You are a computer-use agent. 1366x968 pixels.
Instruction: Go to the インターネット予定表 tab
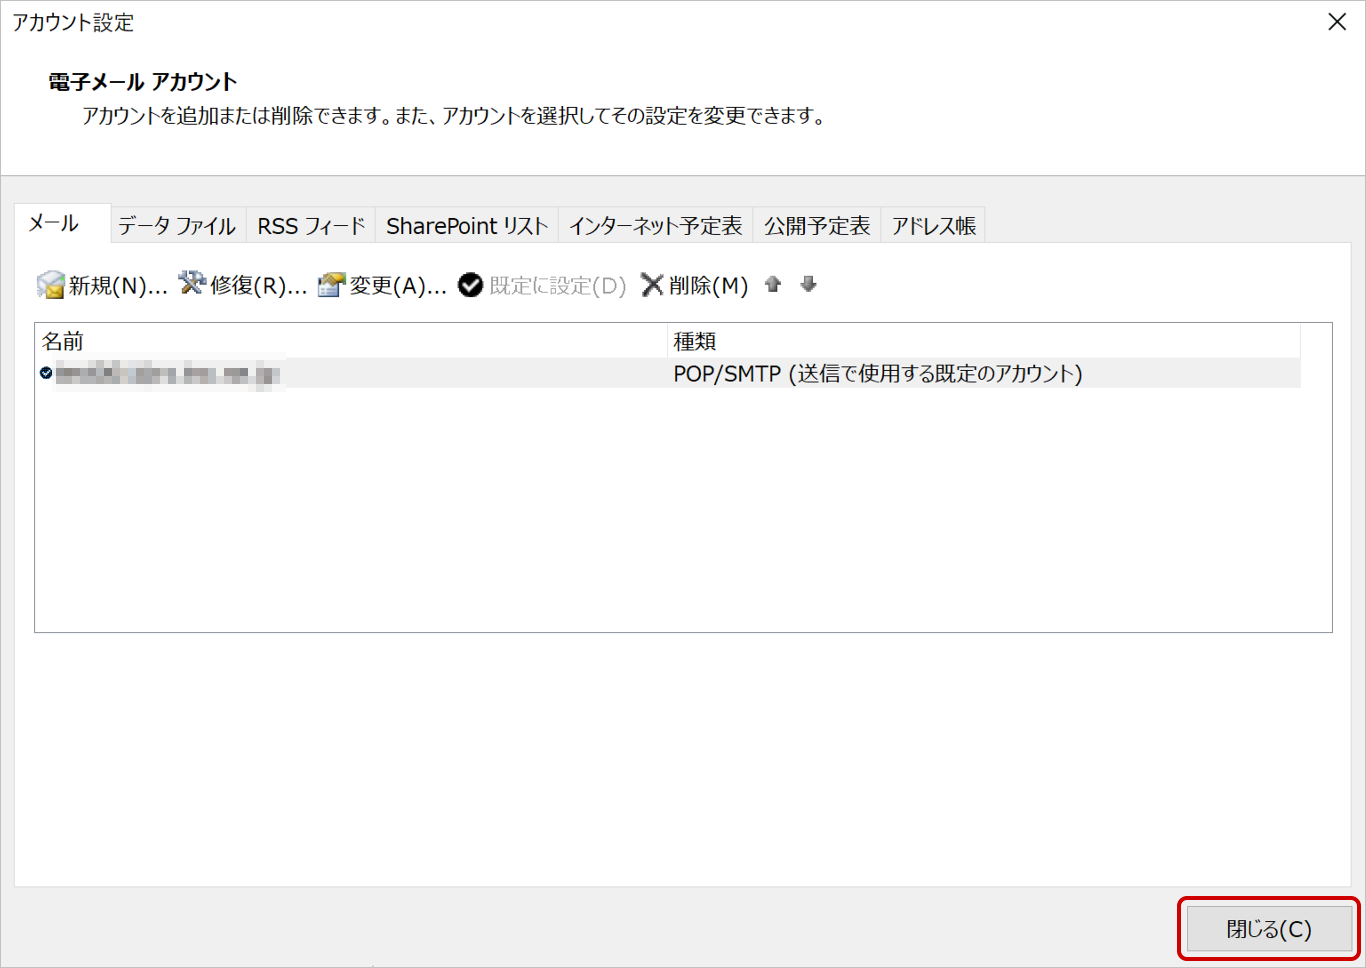tap(655, 226)
